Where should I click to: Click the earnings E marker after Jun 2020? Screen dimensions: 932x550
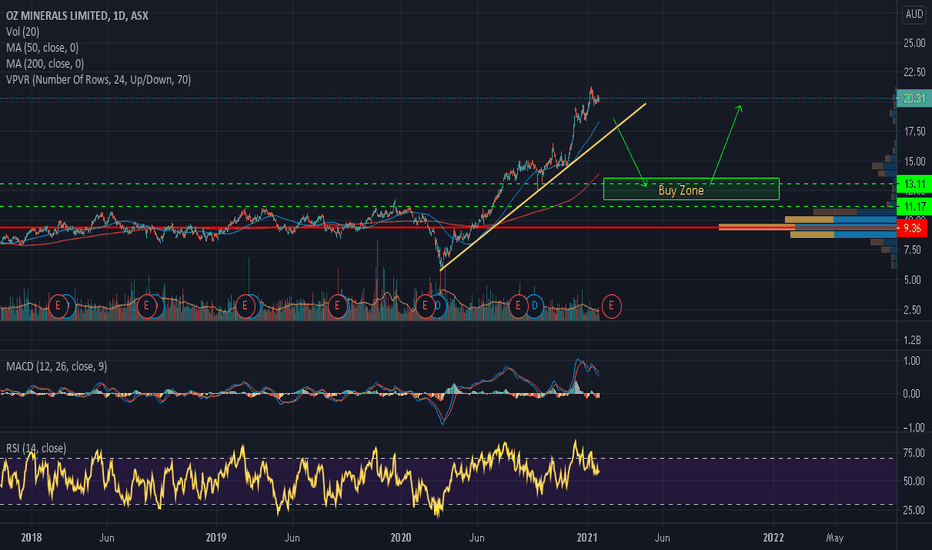[518, 306]
